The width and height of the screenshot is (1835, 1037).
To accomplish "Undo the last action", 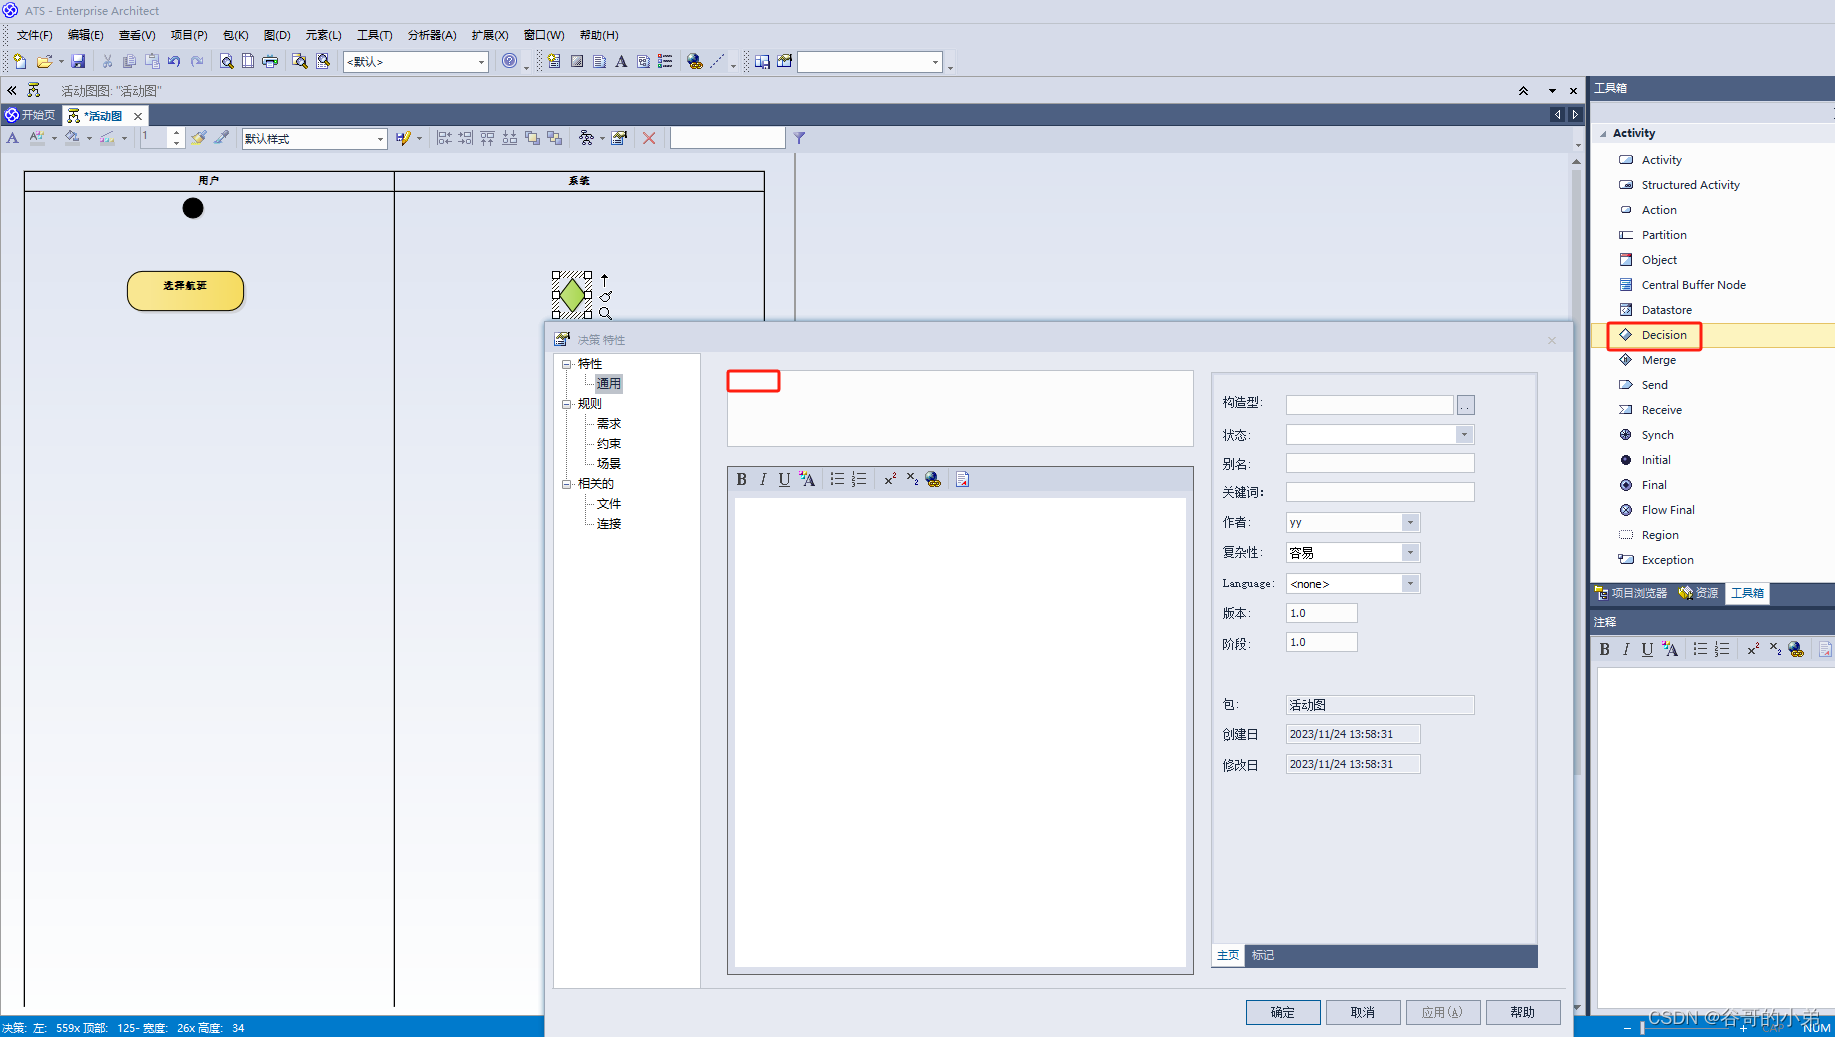I will click(x=174, y=61).
